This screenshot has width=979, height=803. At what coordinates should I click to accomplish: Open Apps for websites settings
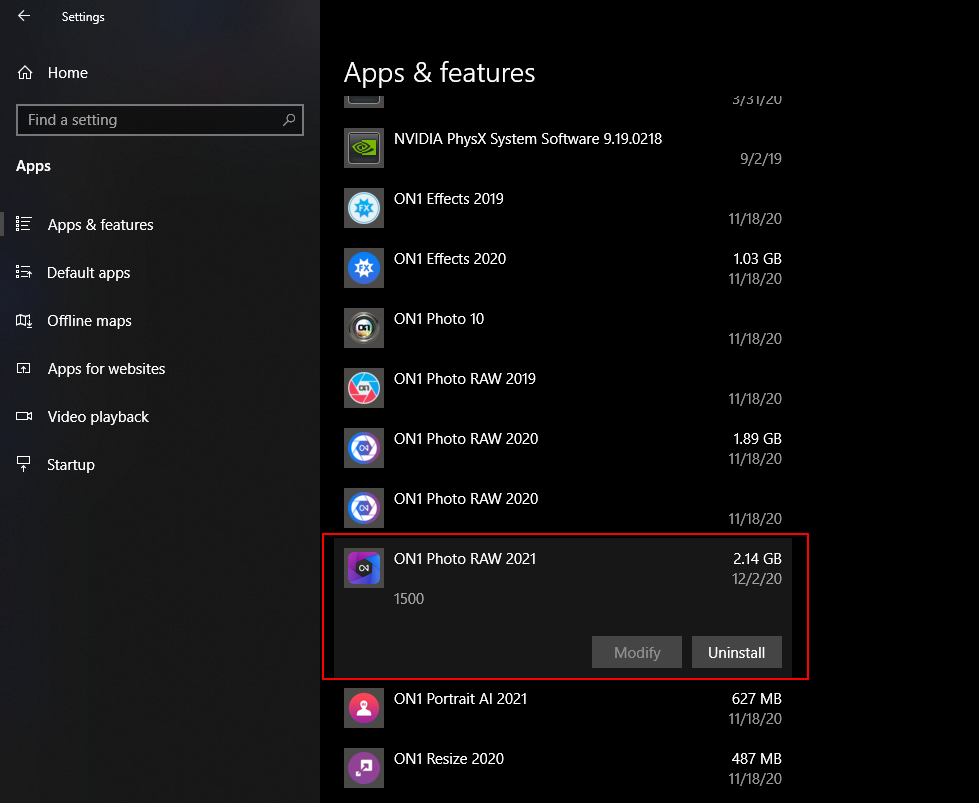[x=106, y=369]
